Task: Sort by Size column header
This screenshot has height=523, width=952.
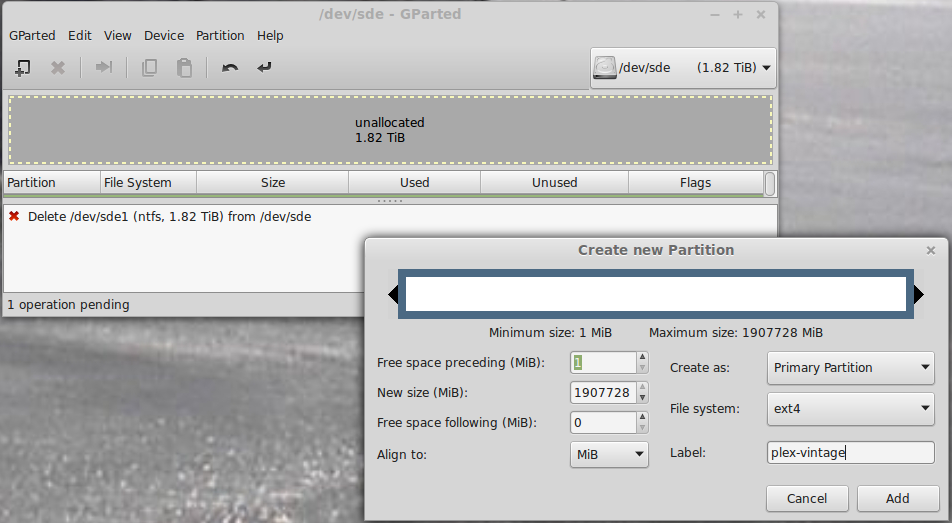Action: (x=273, y=183)
